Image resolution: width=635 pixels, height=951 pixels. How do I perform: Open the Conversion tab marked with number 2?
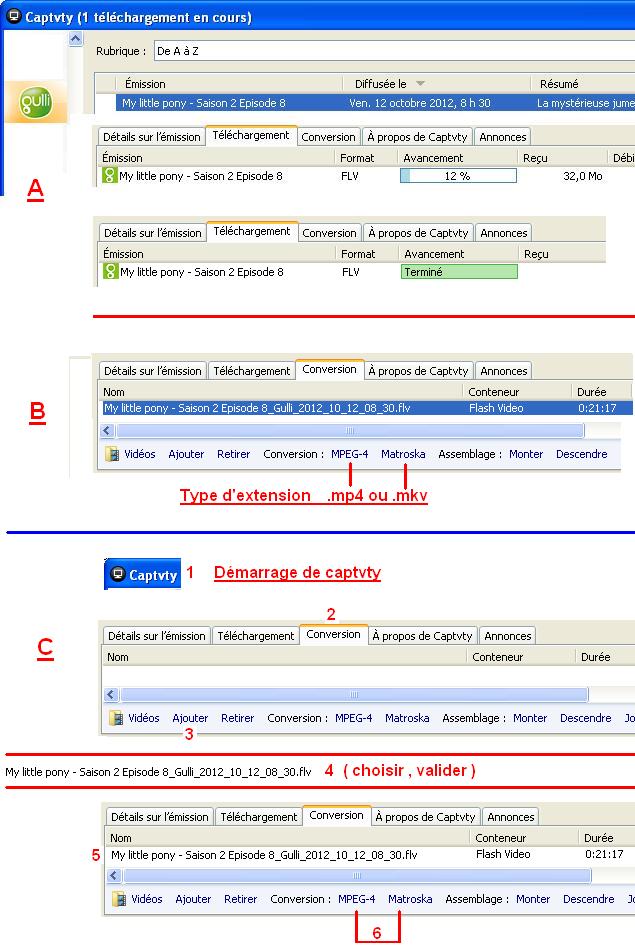[x=333, y=634]
